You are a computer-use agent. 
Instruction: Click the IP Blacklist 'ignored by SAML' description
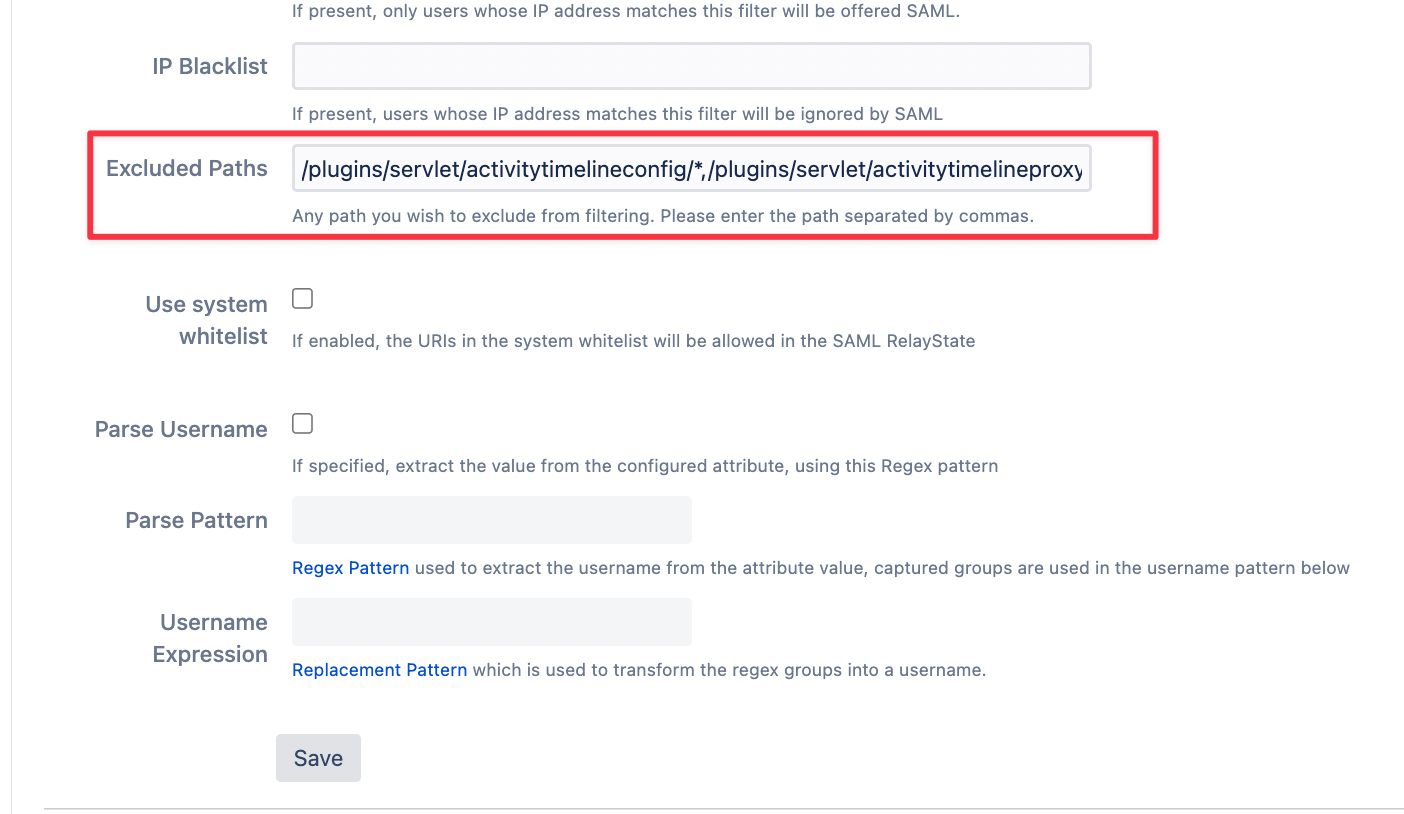pyautogui.click(x=617, y=114)
